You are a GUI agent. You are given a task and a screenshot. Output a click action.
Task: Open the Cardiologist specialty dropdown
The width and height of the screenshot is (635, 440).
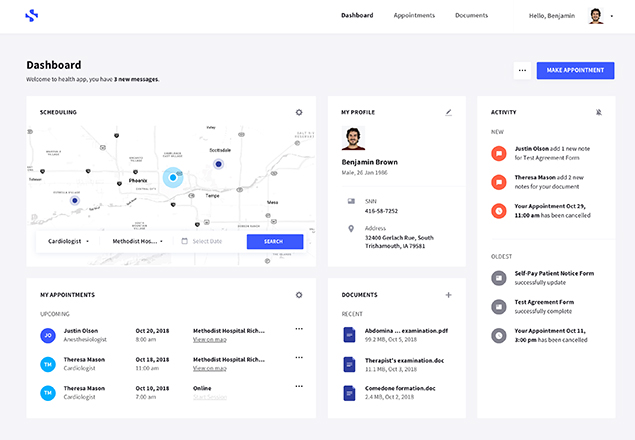click(68, 241)
